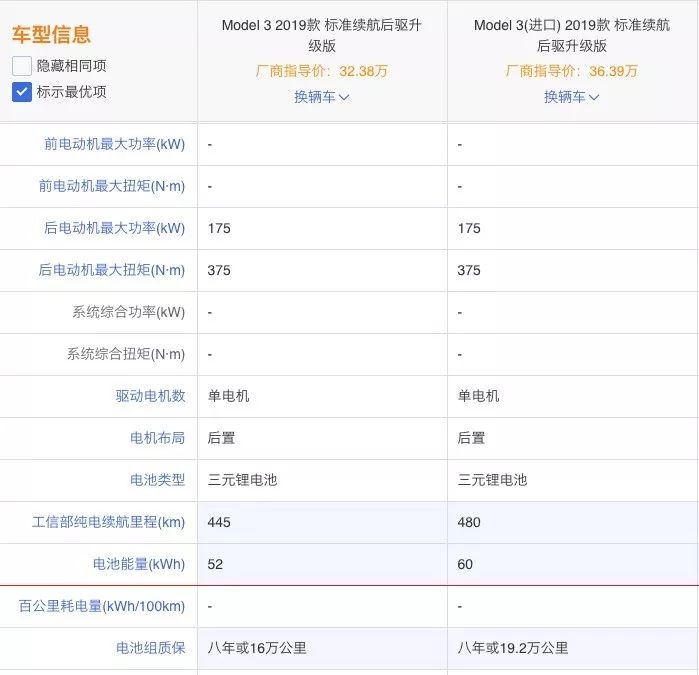Click the 厂商指导价: 32.38万 price
This screenshot has height=675, width=699.
pos(321,71)
